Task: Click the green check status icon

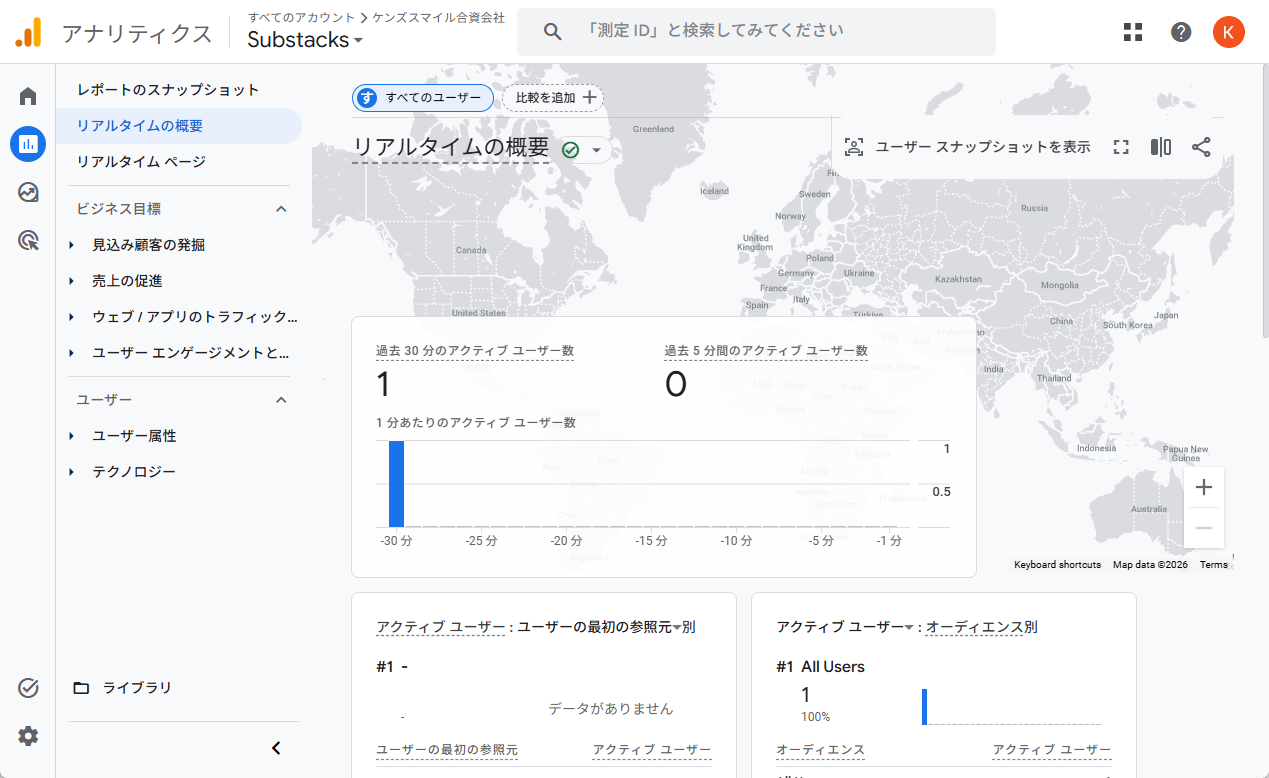Action: 571,150
